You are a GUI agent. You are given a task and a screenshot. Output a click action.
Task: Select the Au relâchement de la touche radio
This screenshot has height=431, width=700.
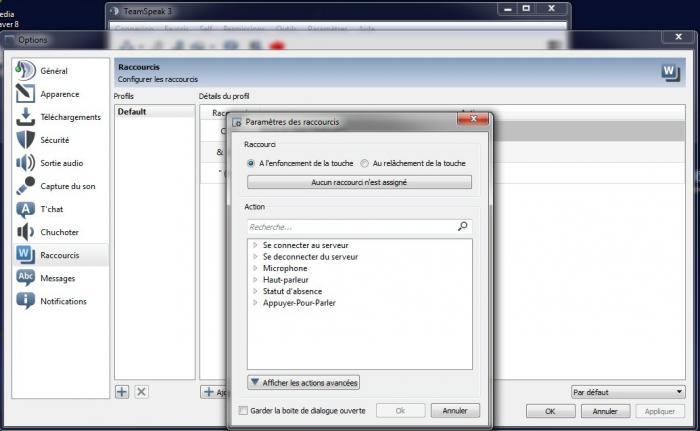pos(365,163)
